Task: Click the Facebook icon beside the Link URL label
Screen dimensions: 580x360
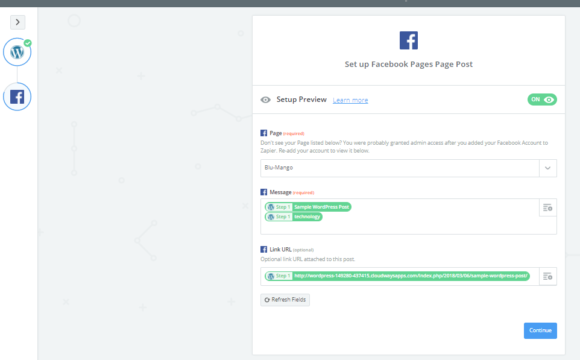Action: pyautogui.click(x=263, y=249)
